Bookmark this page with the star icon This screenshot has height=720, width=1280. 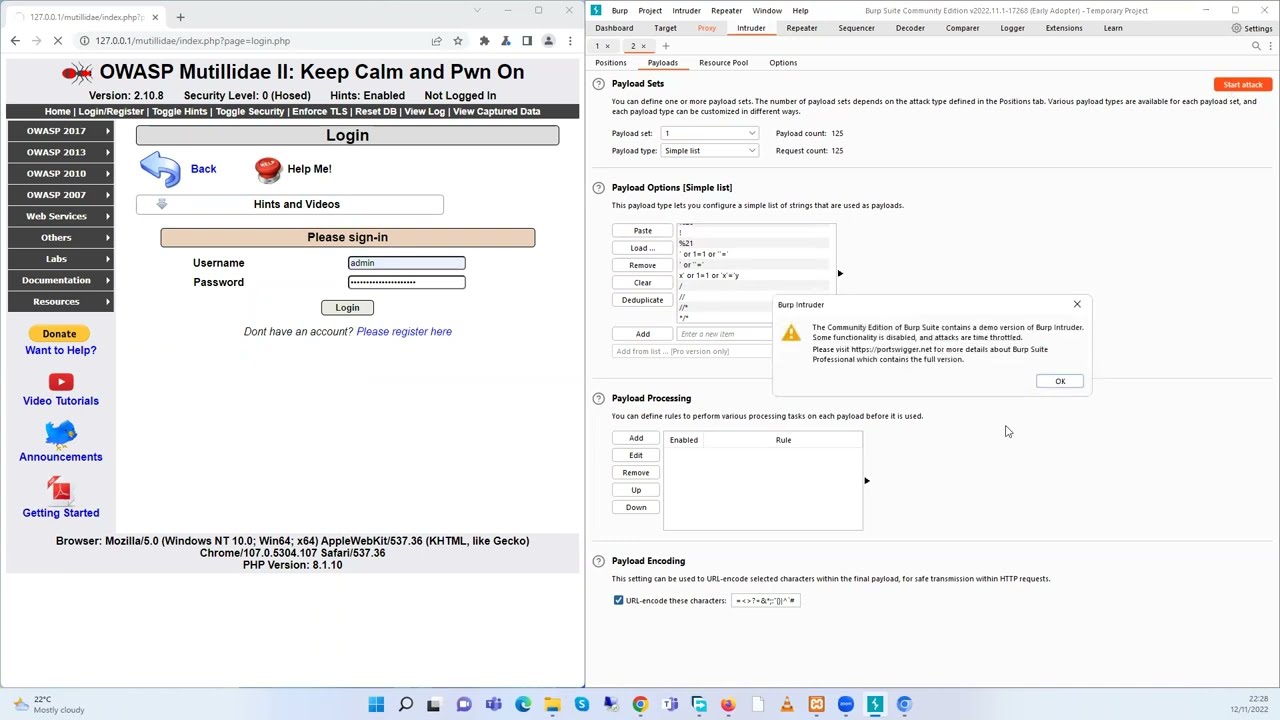[458, 41]
